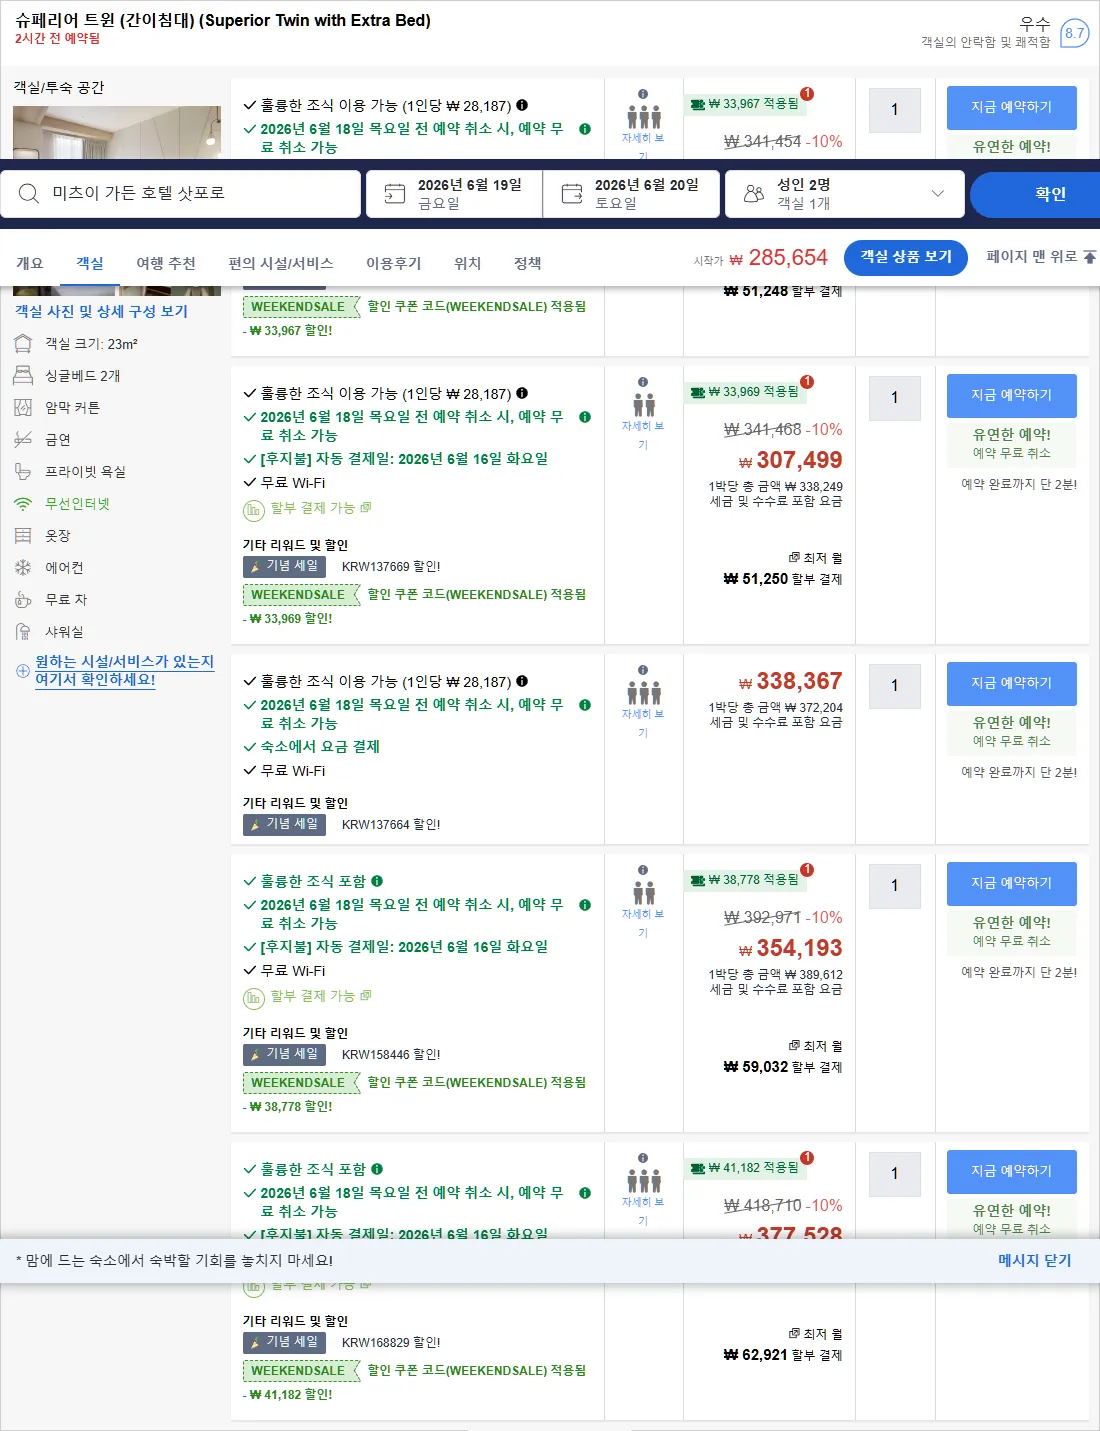Click the cancellation info icon in the ₩338,367 offer
1100x1431 pixels.
585,705
